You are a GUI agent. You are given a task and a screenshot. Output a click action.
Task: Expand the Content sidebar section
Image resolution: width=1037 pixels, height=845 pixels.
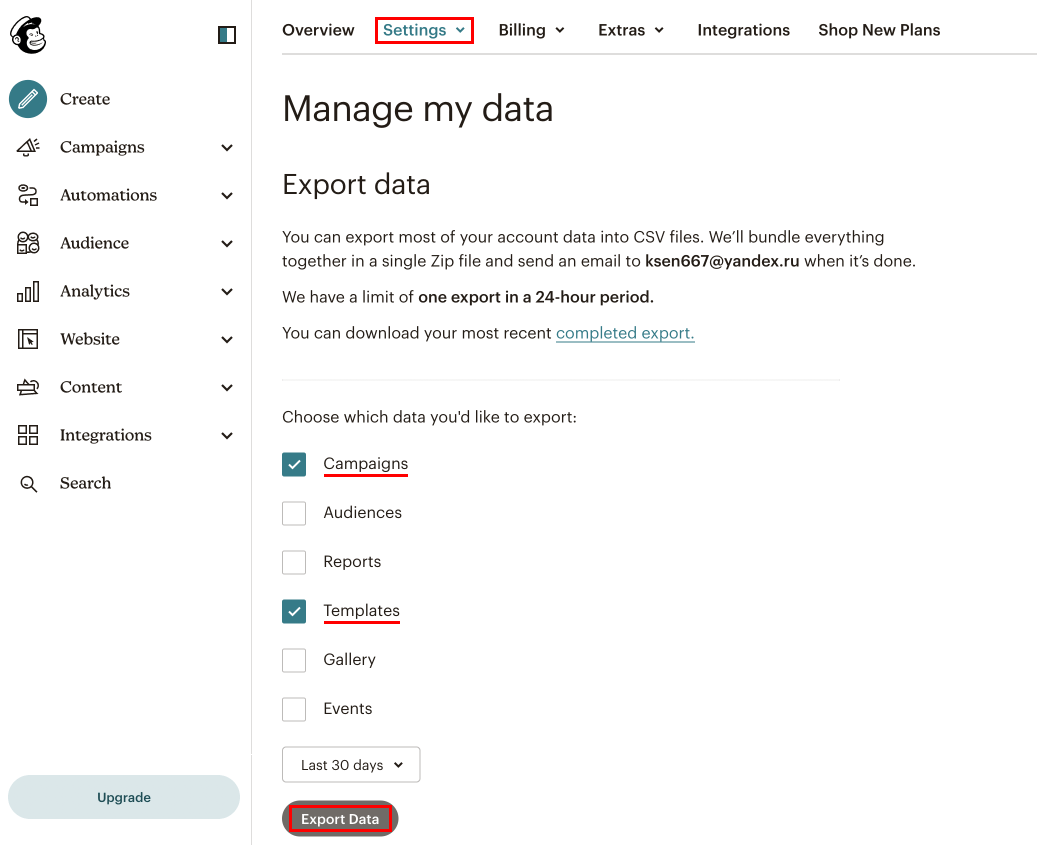point(227,387)
